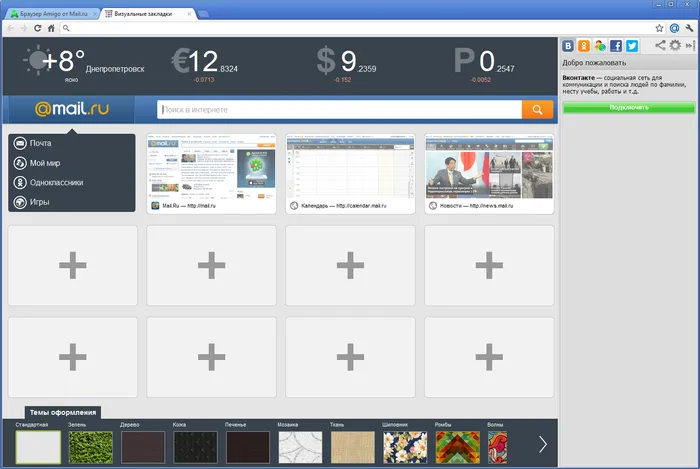This screenshot has height=469, width=700.
Task: Collapse the social sidebar panel
Action: 690,45
